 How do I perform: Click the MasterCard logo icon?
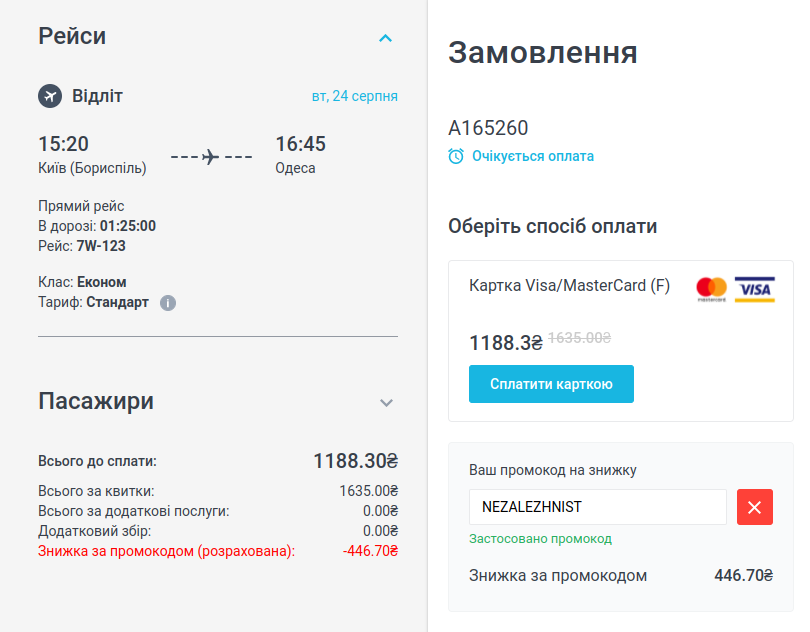click(x=712, y=289)
